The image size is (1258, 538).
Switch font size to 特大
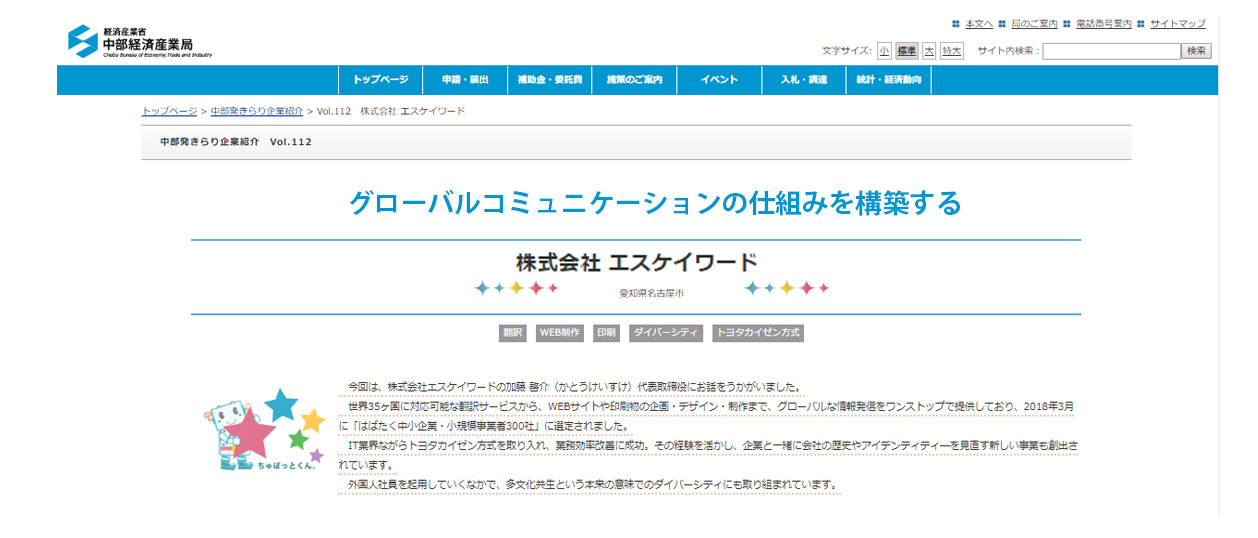point(951,51)
